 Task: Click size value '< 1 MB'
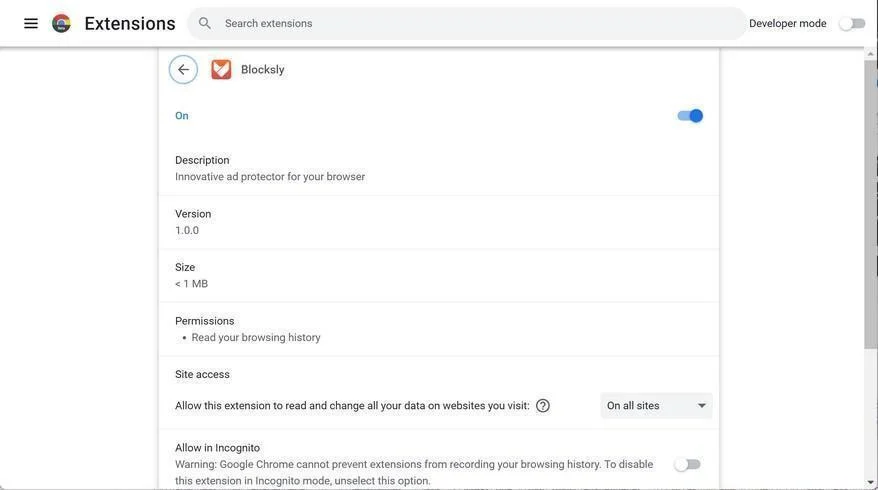pos(191,284)
